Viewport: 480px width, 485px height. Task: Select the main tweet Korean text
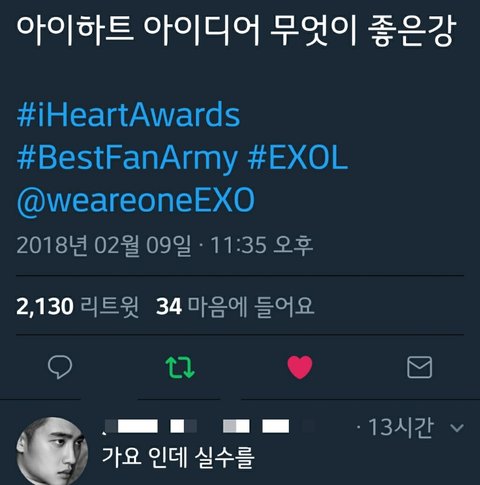point(236,30)
